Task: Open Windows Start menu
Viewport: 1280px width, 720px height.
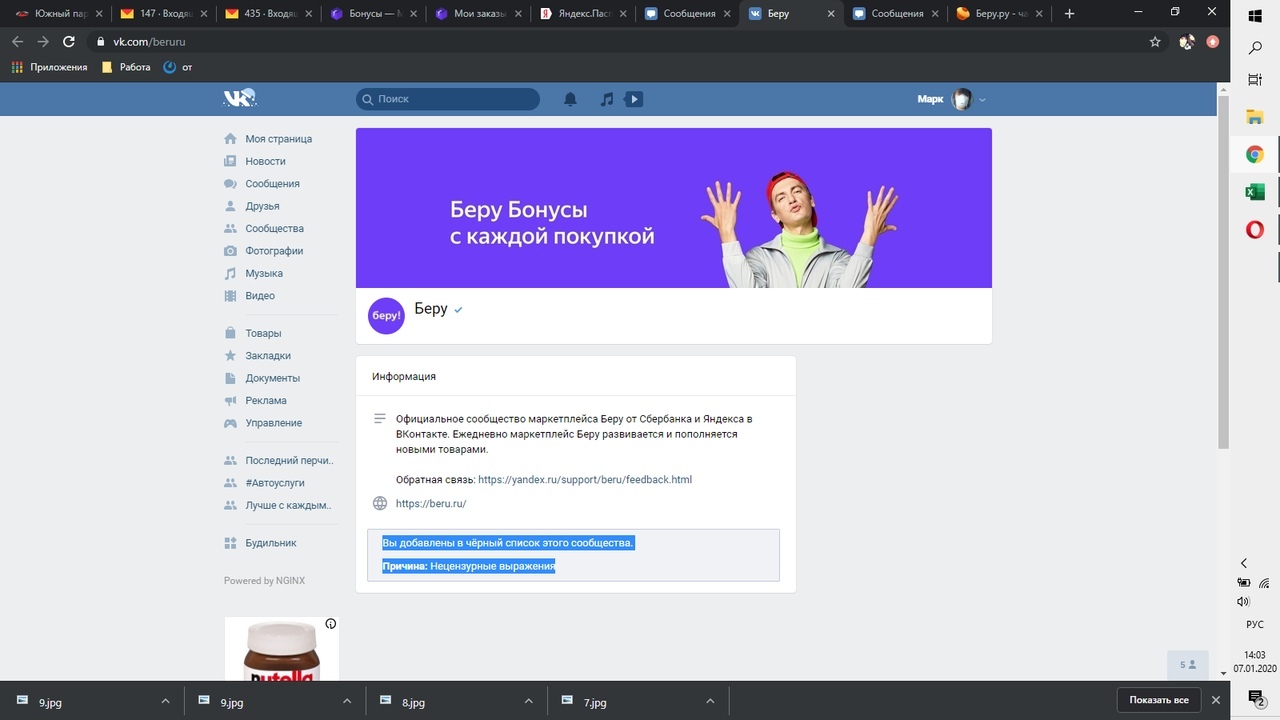Action: [x=1255, y=15]
